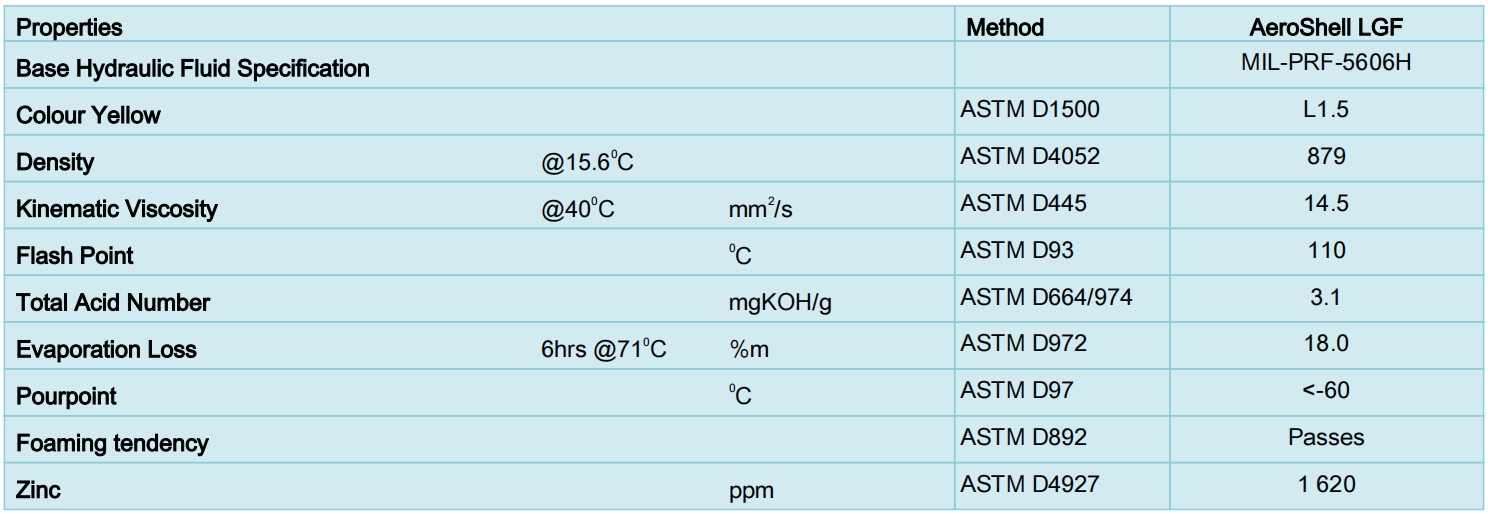The image size is (1488, 514).
Task: Select the Colour Yellow property label
Action: click(x=88, y=115)
